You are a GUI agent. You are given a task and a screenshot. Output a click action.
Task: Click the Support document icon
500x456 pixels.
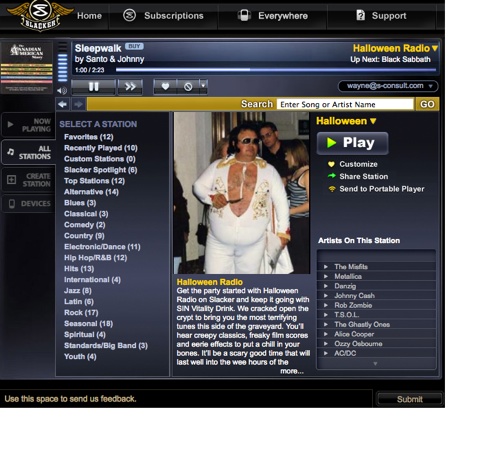(360, 15)
